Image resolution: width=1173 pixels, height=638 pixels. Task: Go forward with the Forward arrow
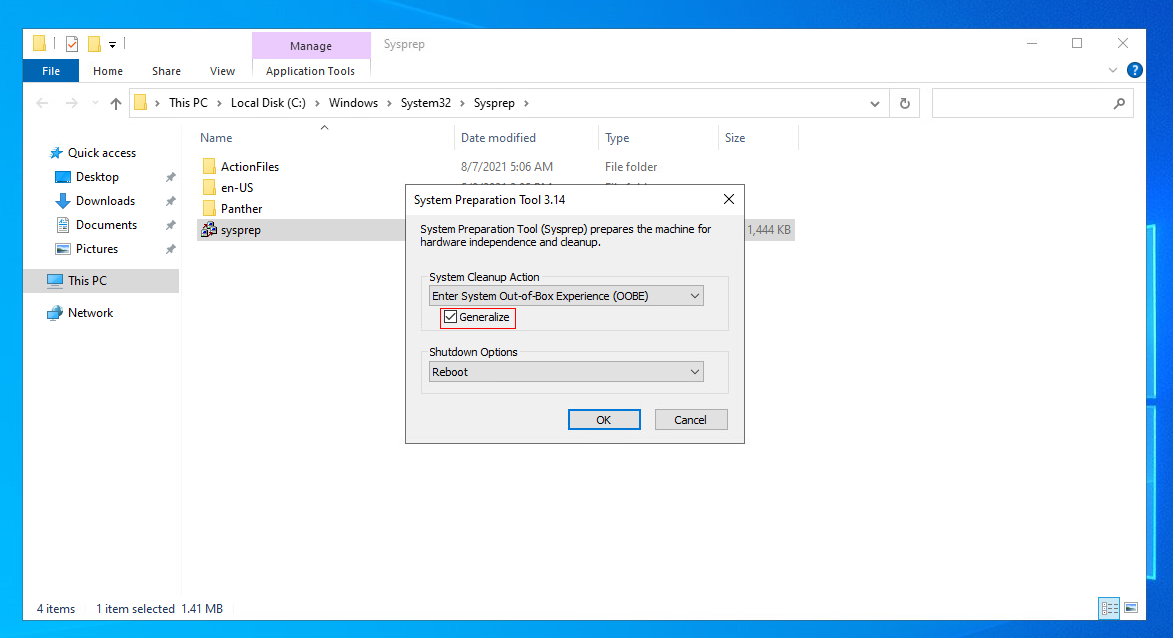click(71, 103)
